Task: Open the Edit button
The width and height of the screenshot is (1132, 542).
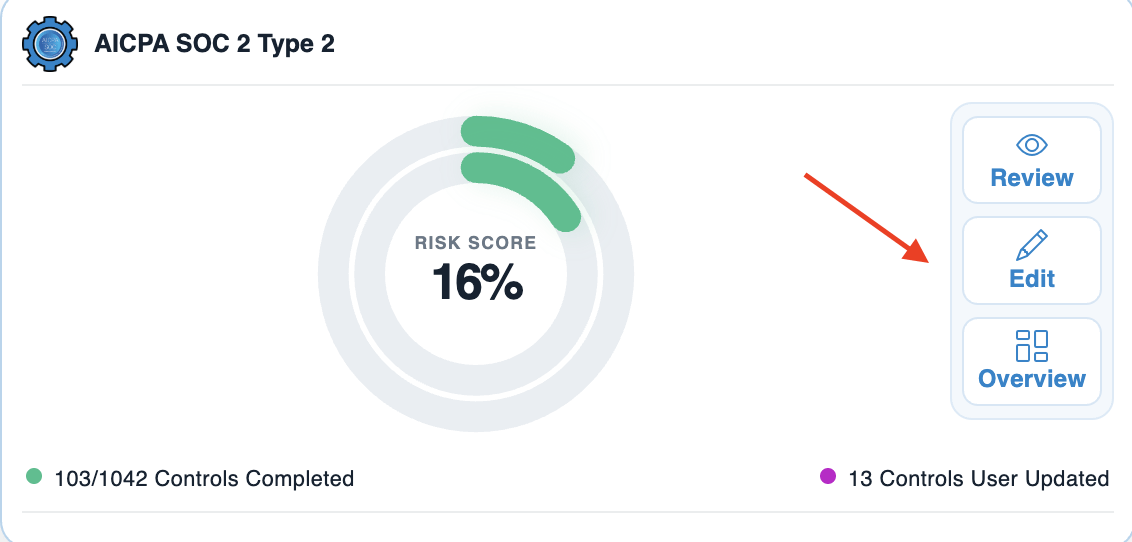Action: (x=1032, y=261)
